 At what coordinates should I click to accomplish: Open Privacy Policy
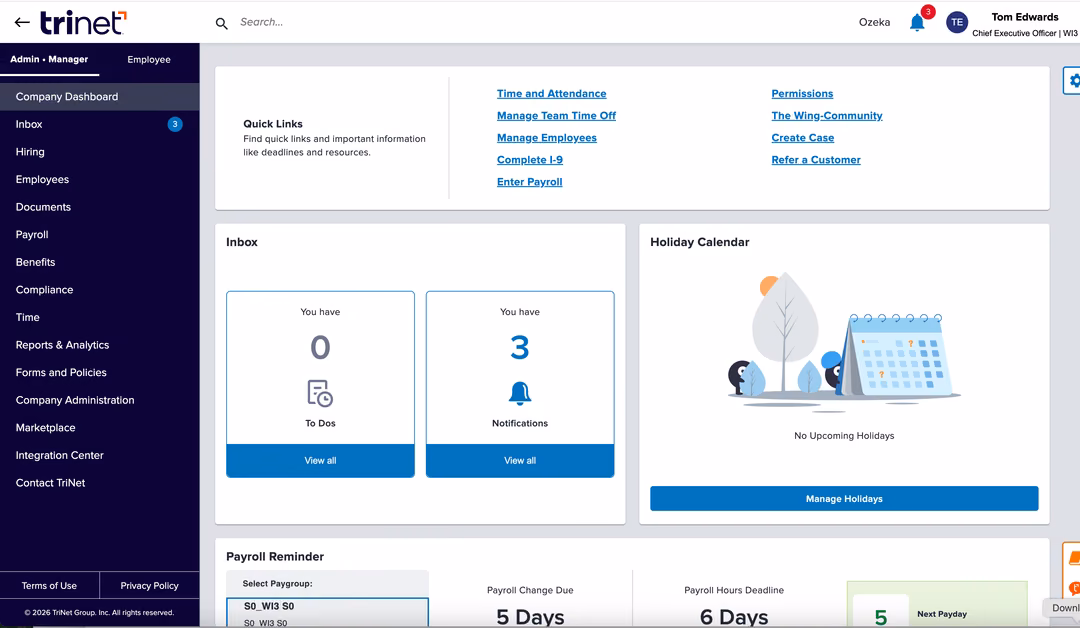point(149,585)
